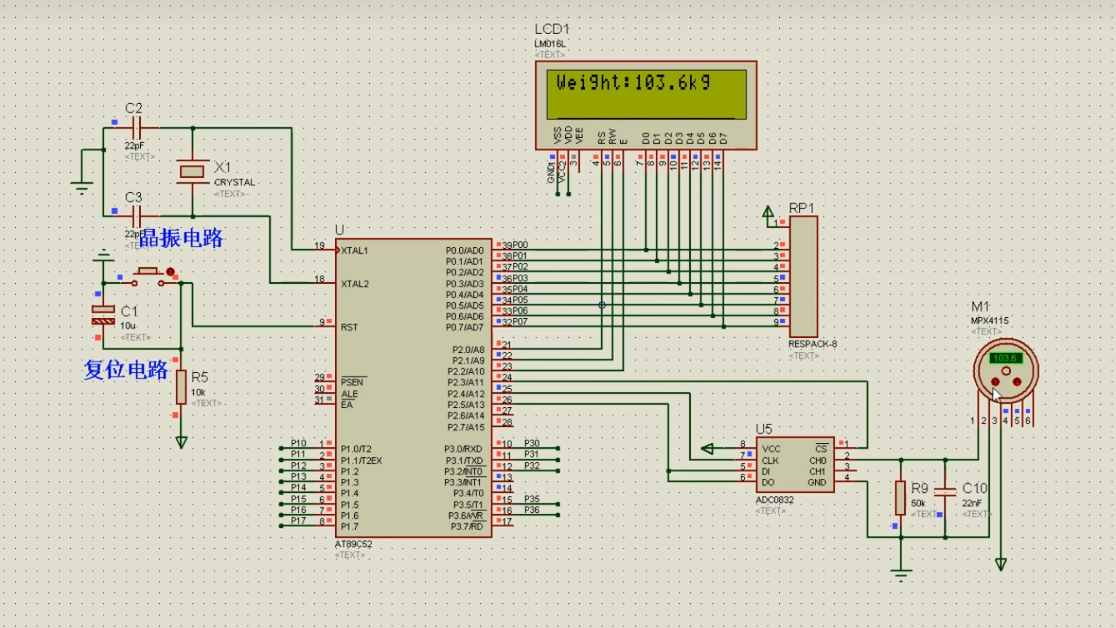Select the C1 electrolytic capacitor symbol
Screen dimensions: 1116x628
tap(103, 315)
